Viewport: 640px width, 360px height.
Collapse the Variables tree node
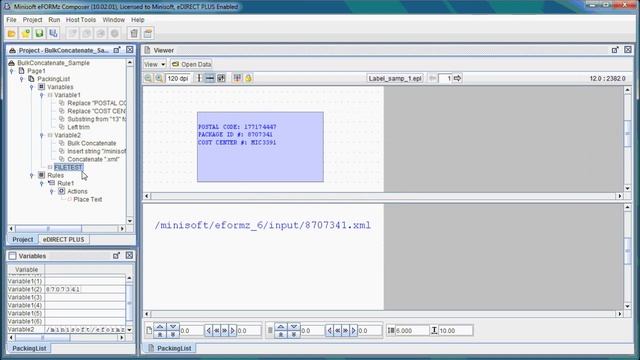click(31, 87)
